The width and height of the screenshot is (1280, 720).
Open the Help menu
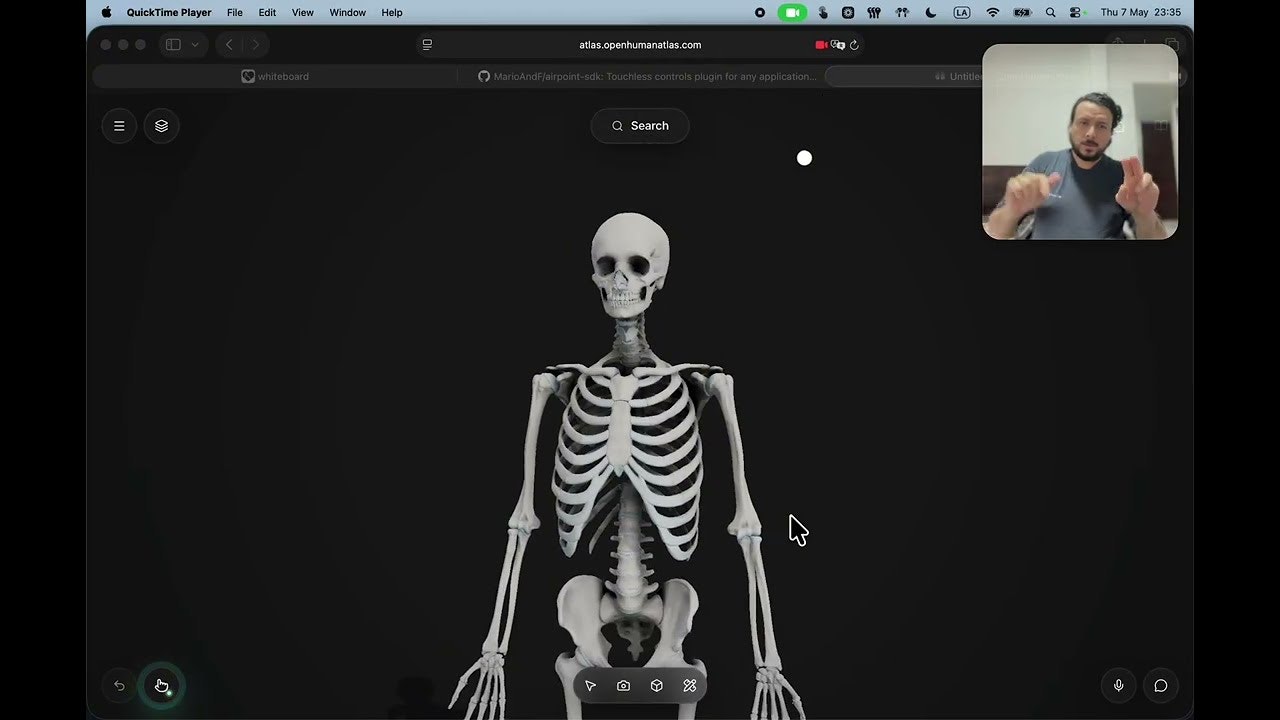(392, 13)
